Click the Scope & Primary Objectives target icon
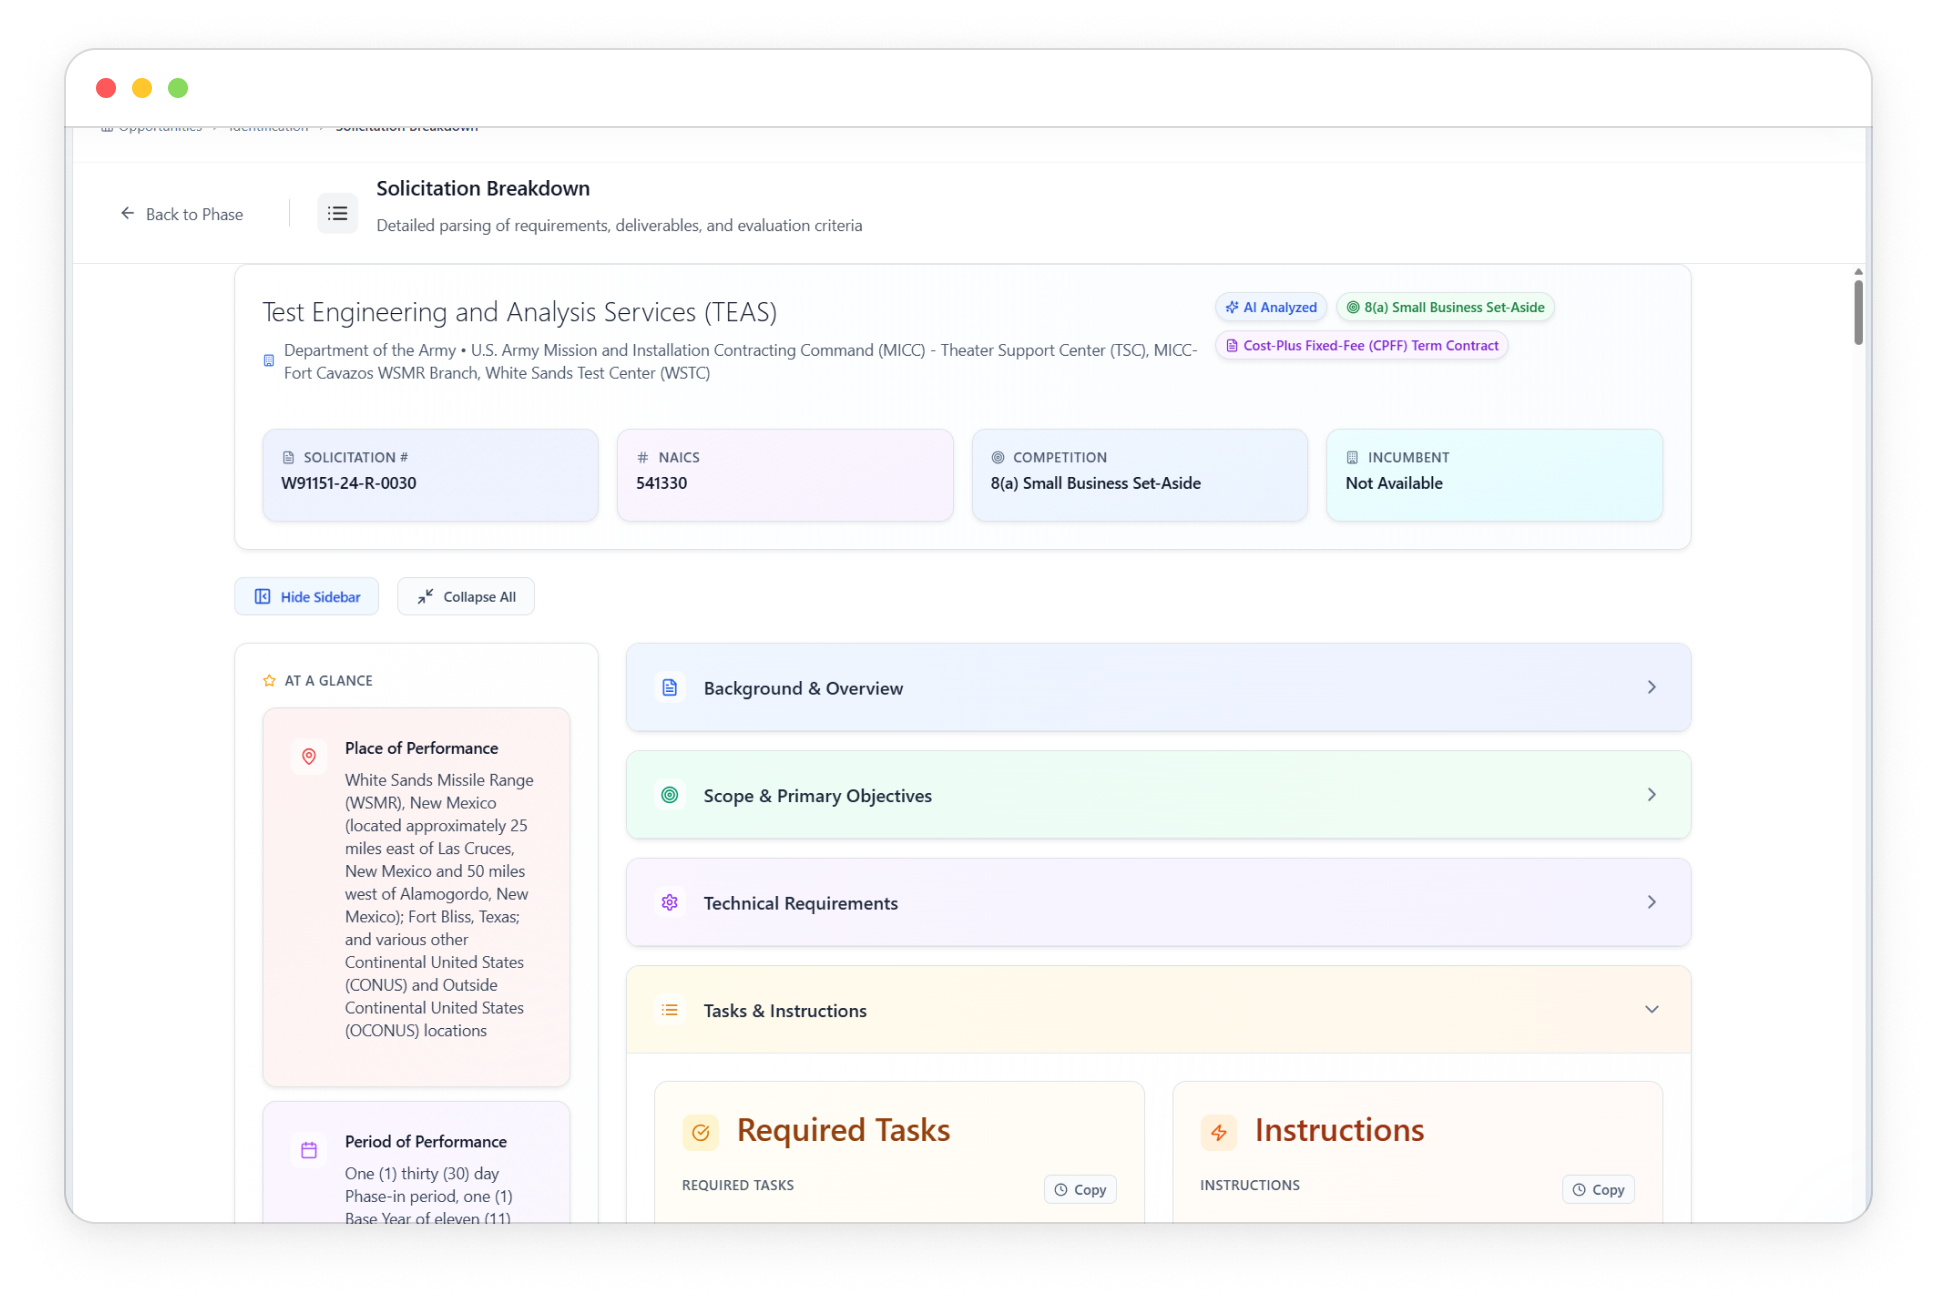 click(670, 795)
